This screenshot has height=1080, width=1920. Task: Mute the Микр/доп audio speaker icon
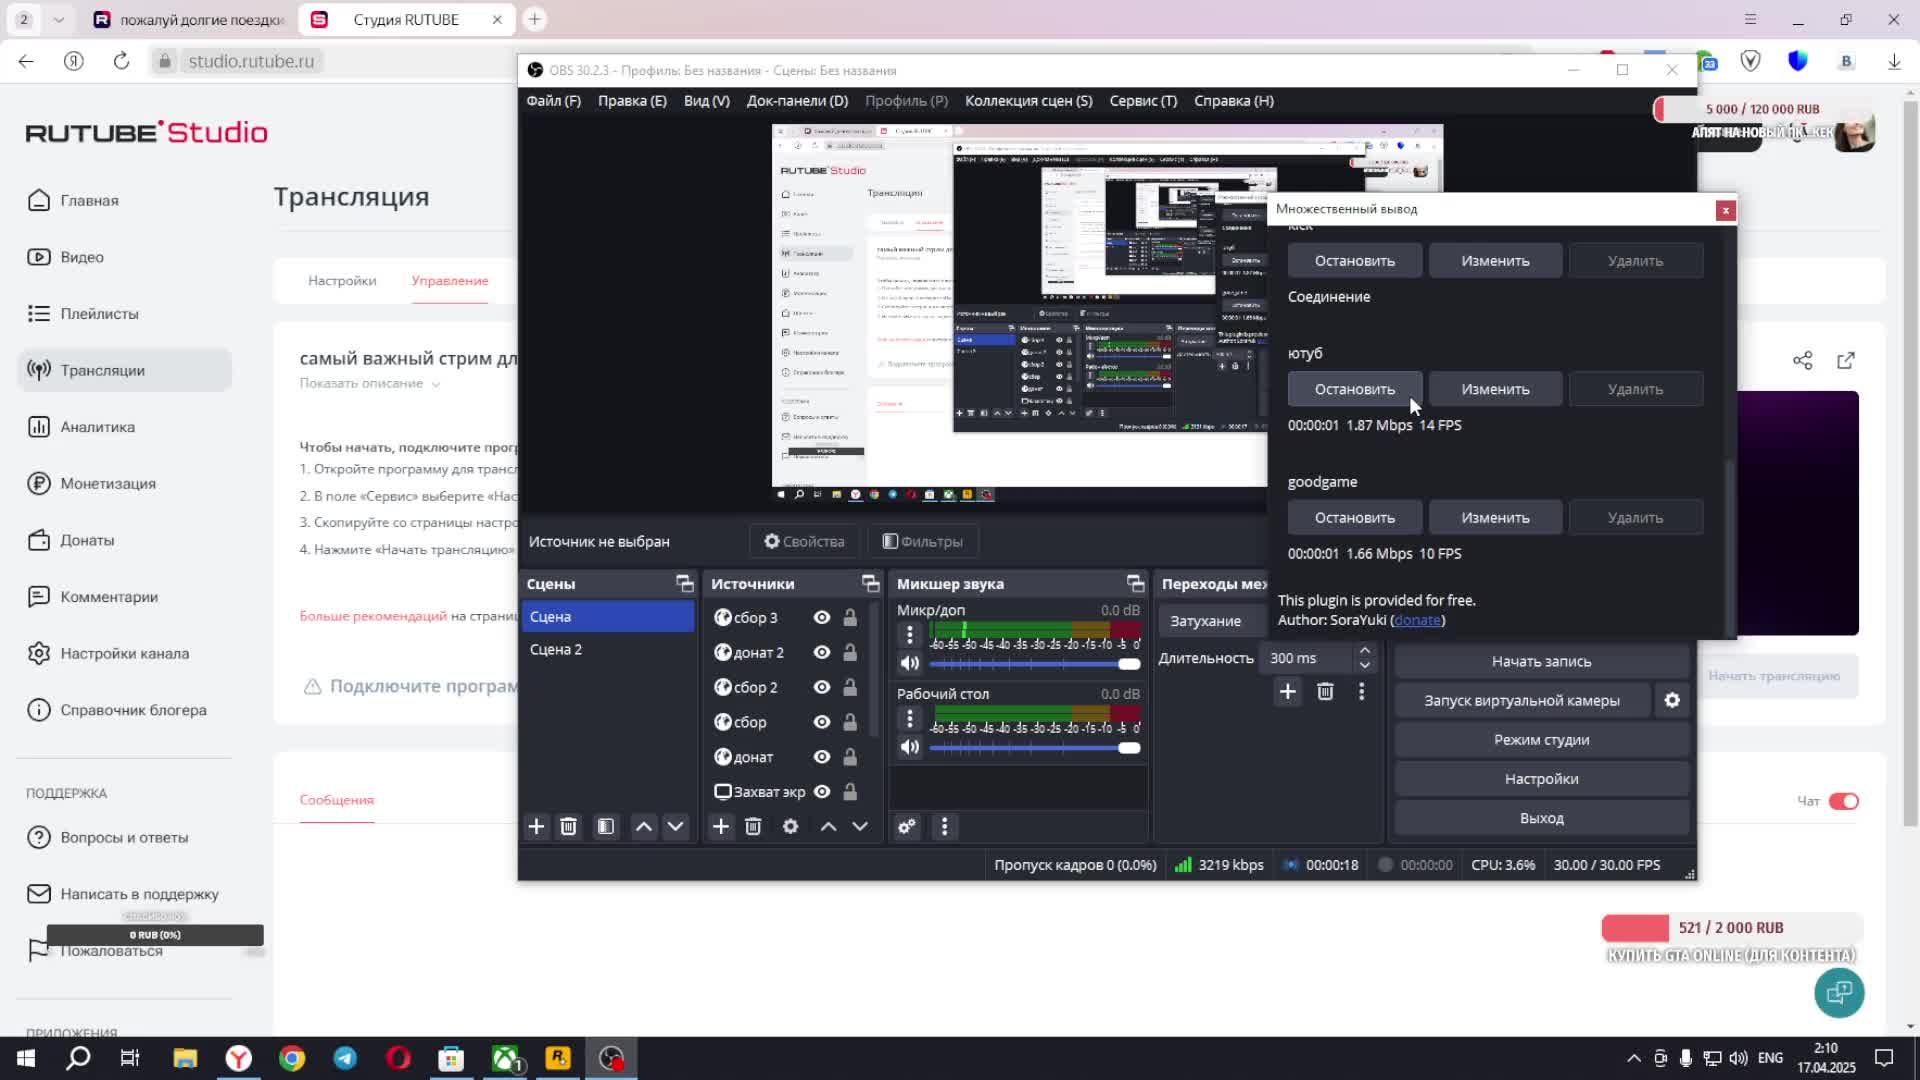point(909,663)
